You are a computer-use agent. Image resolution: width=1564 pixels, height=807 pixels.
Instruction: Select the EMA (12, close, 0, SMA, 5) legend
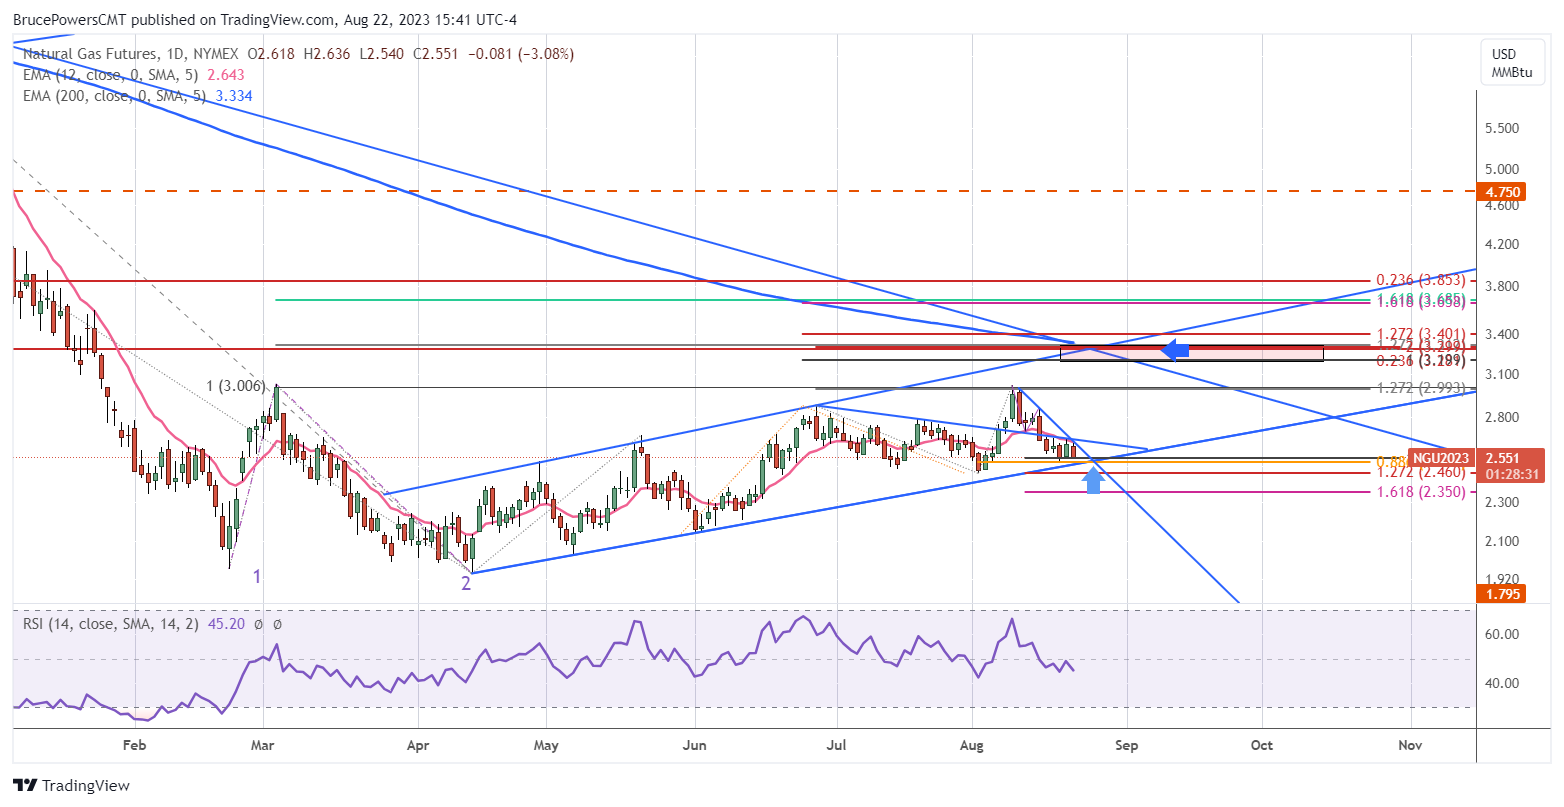(x=110, y=75)
